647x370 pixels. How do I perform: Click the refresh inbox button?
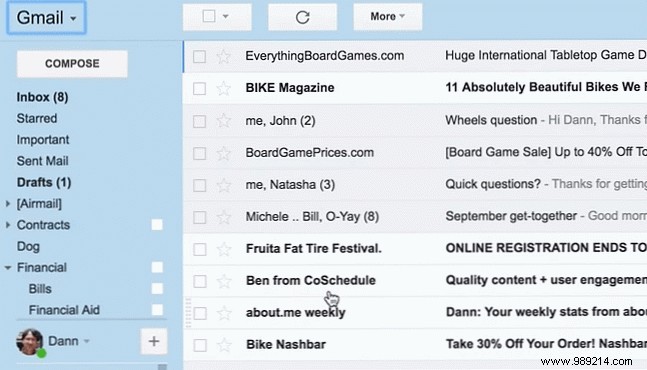(x=302, y=17)
